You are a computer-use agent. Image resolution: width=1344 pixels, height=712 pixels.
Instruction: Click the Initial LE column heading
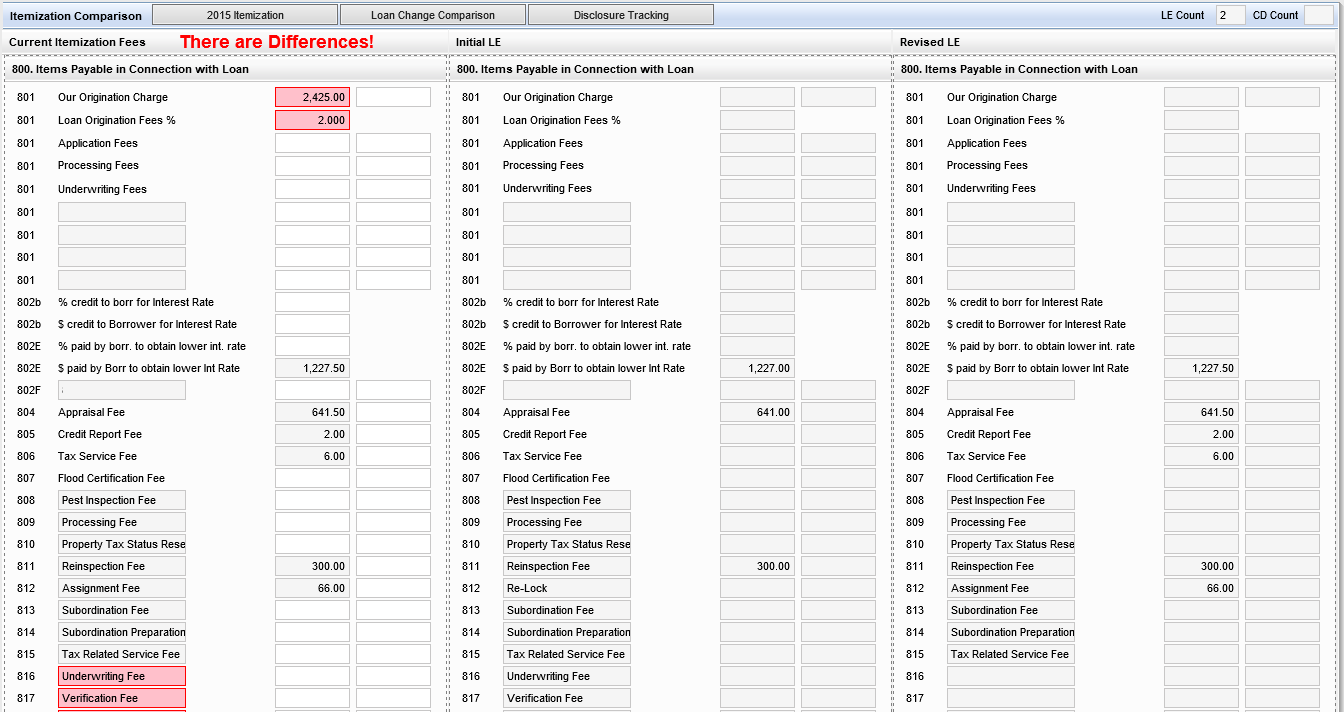(478, 42)
